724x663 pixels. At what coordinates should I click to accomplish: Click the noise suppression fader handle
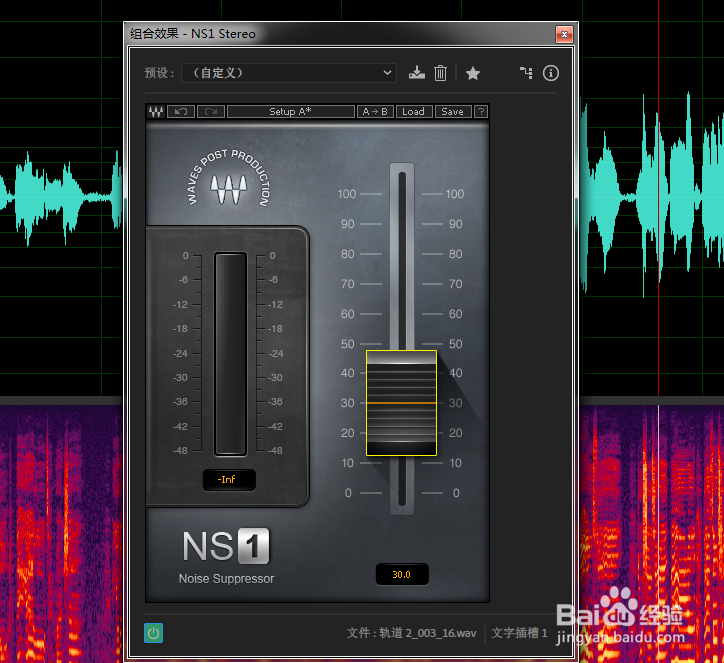401,403
